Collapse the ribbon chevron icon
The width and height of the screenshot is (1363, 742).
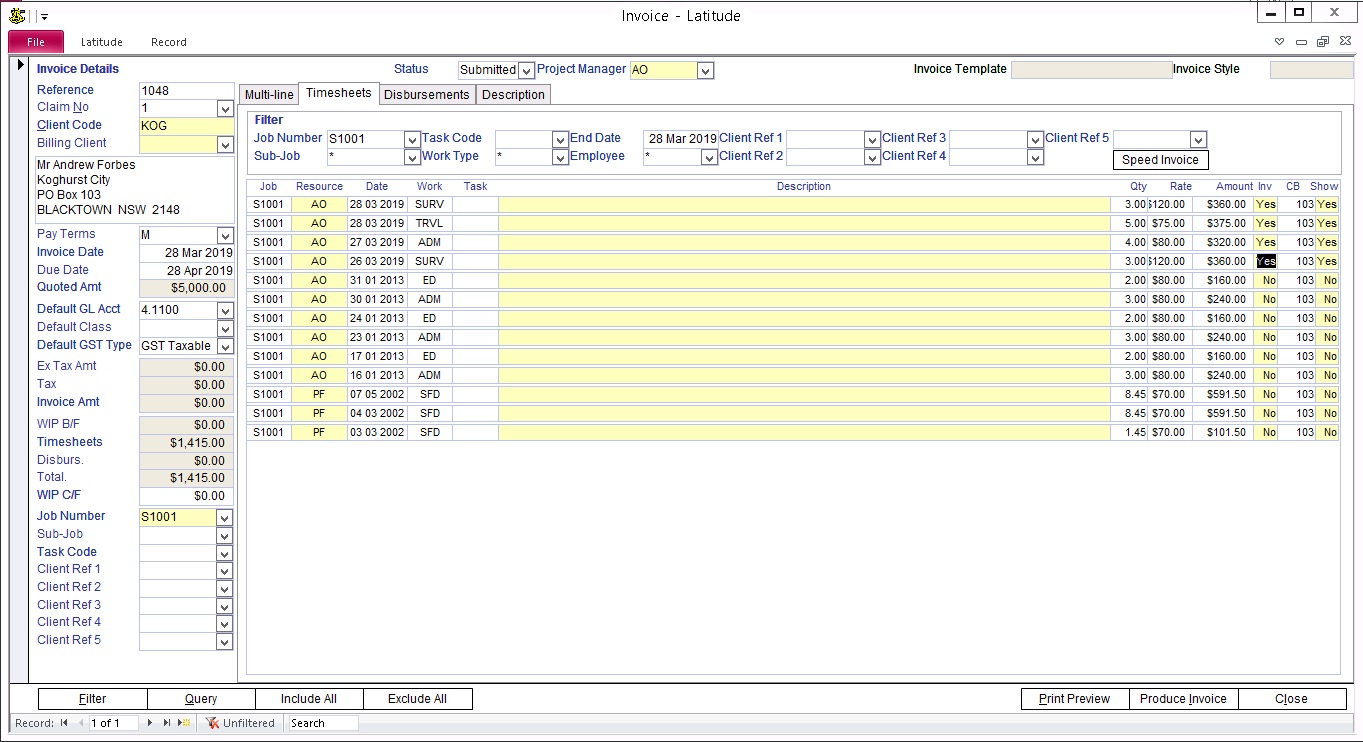point(1279,42)
